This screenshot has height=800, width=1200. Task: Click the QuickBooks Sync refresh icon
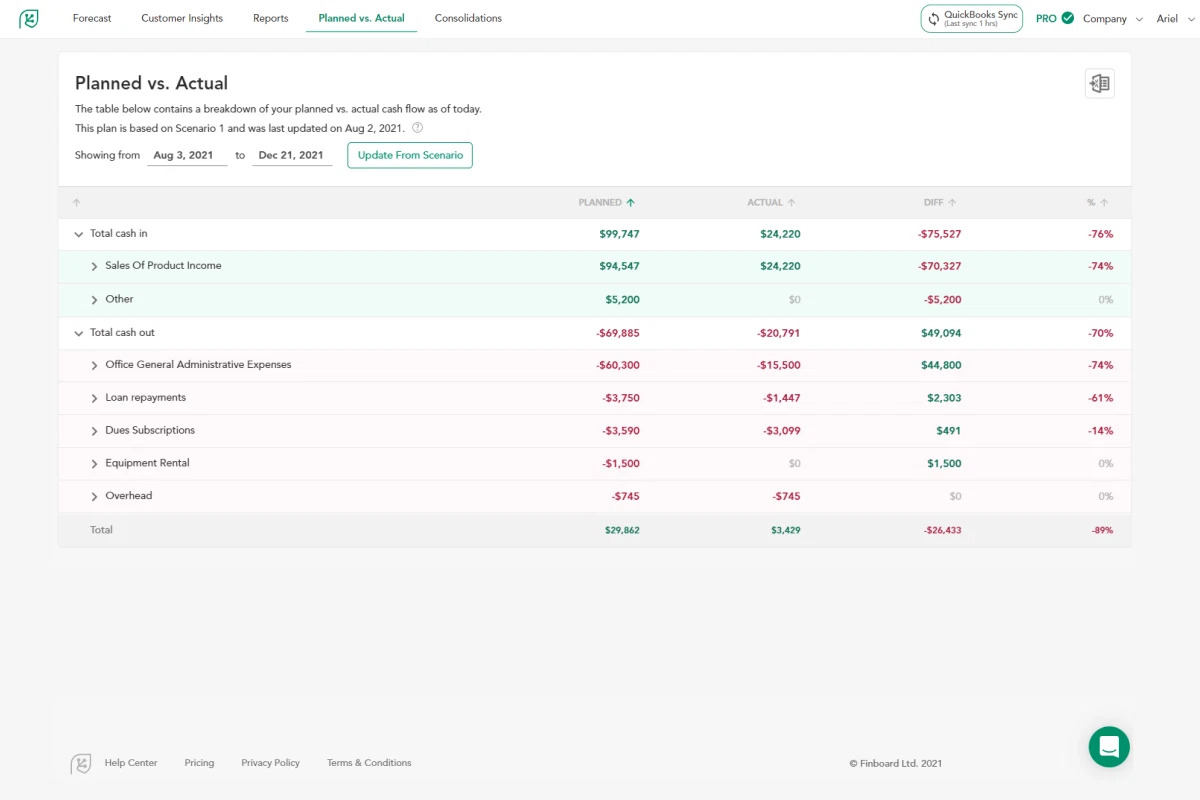934,18
